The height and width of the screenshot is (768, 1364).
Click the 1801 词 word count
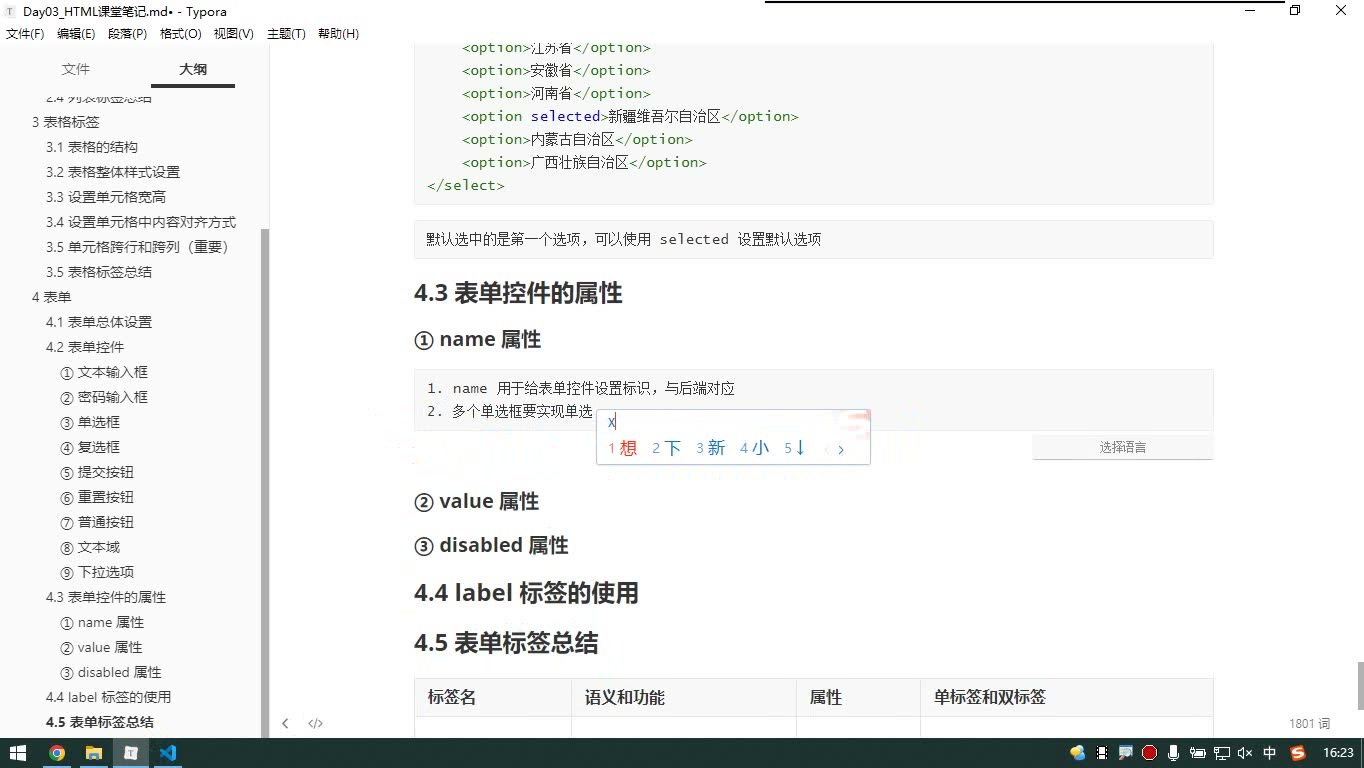(x=1309, y=723)
